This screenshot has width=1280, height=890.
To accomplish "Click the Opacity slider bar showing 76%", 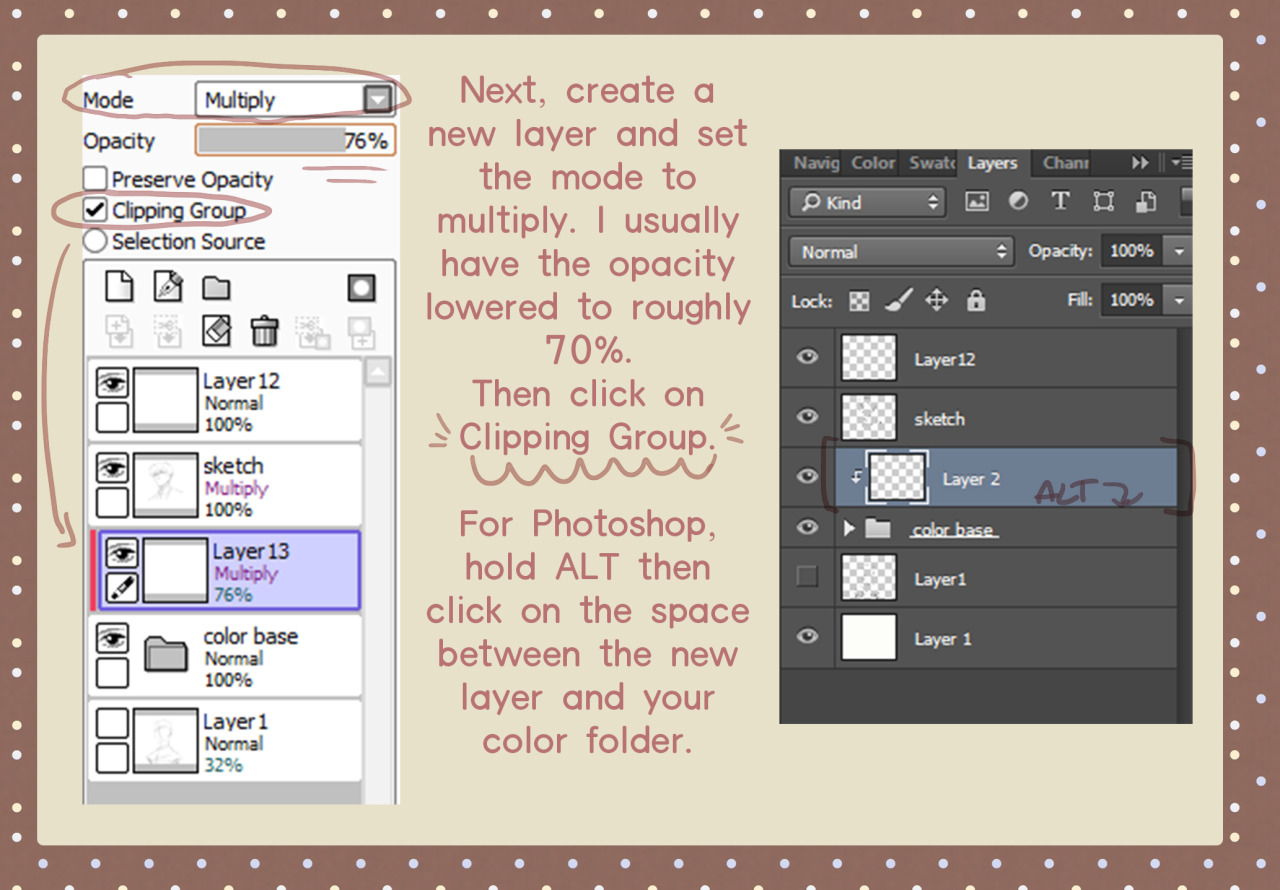I will [295, 141].
